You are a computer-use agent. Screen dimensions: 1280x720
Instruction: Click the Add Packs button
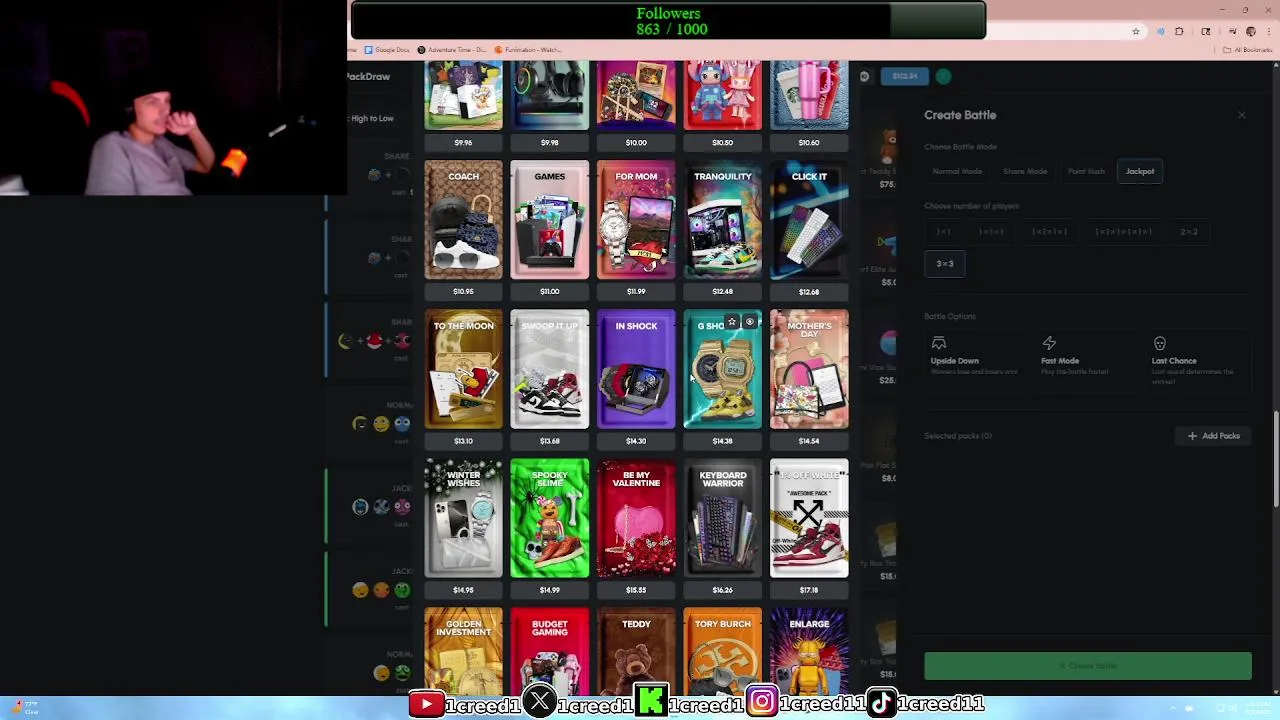tap(1213, 436)
